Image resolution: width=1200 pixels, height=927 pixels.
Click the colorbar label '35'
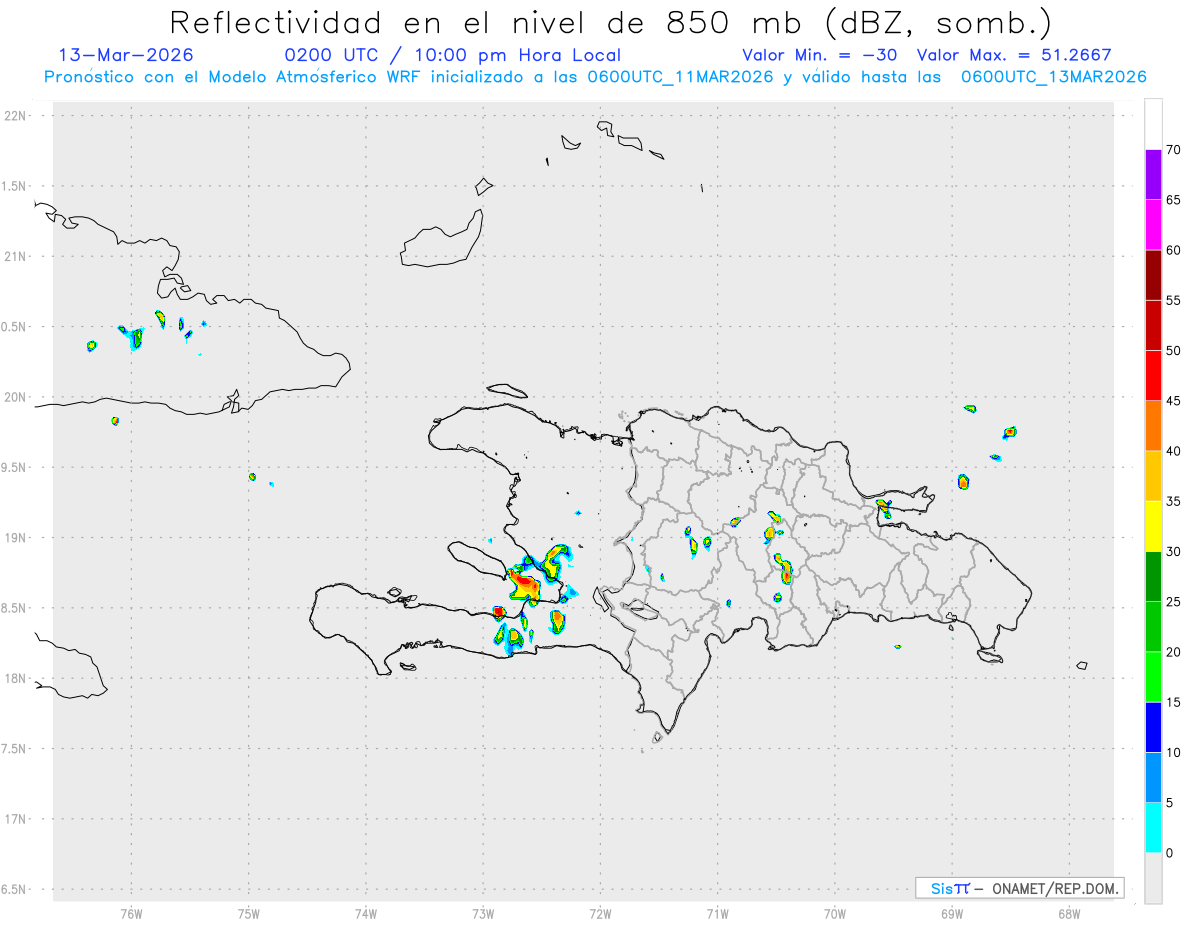point(1173,501)
